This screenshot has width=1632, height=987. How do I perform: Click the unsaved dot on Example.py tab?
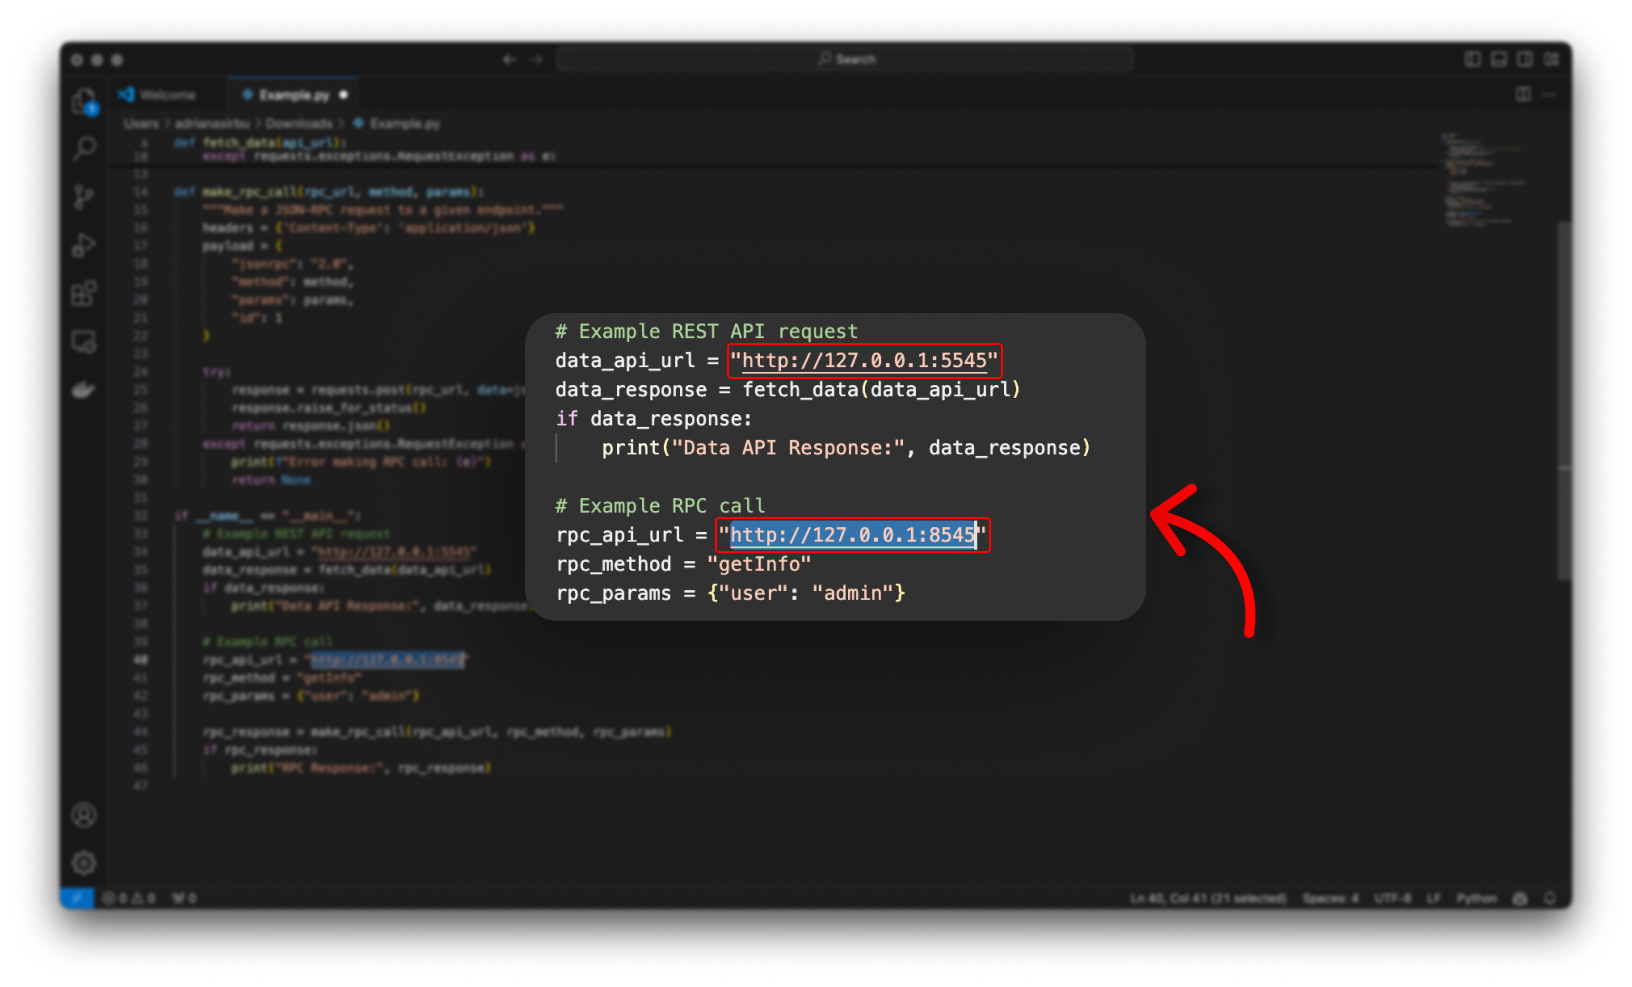click(x=343, y=95)
